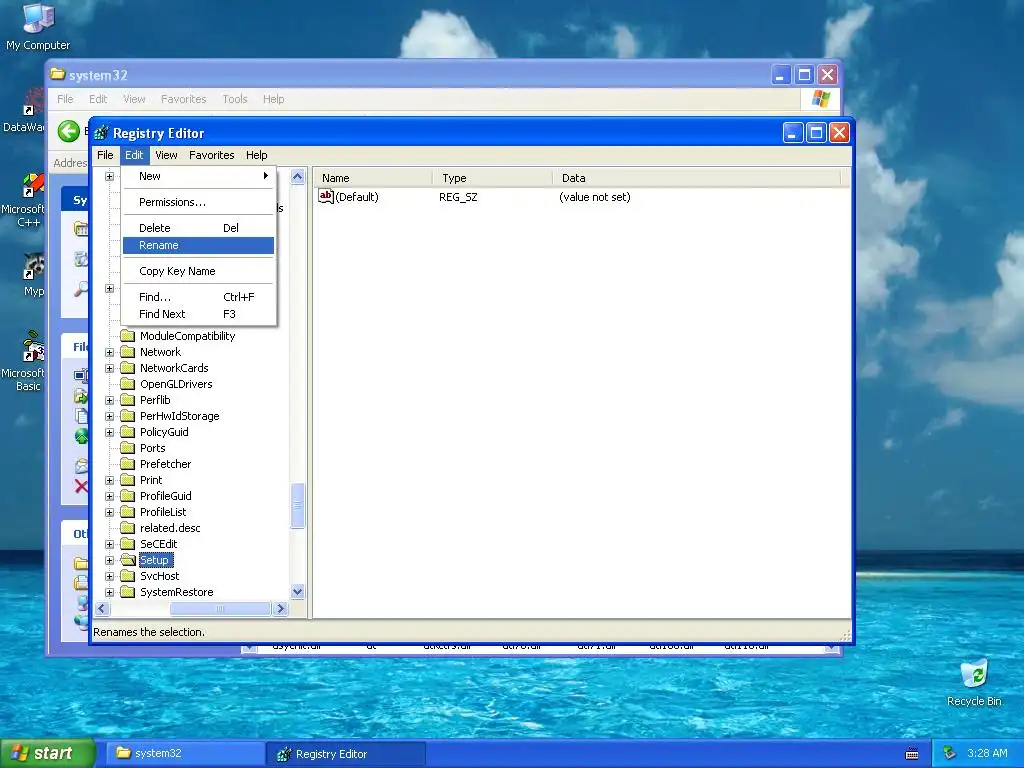1024x768 pixels.
Task: Choose Find... from Edit menu
Action: [x=198, y=296]
